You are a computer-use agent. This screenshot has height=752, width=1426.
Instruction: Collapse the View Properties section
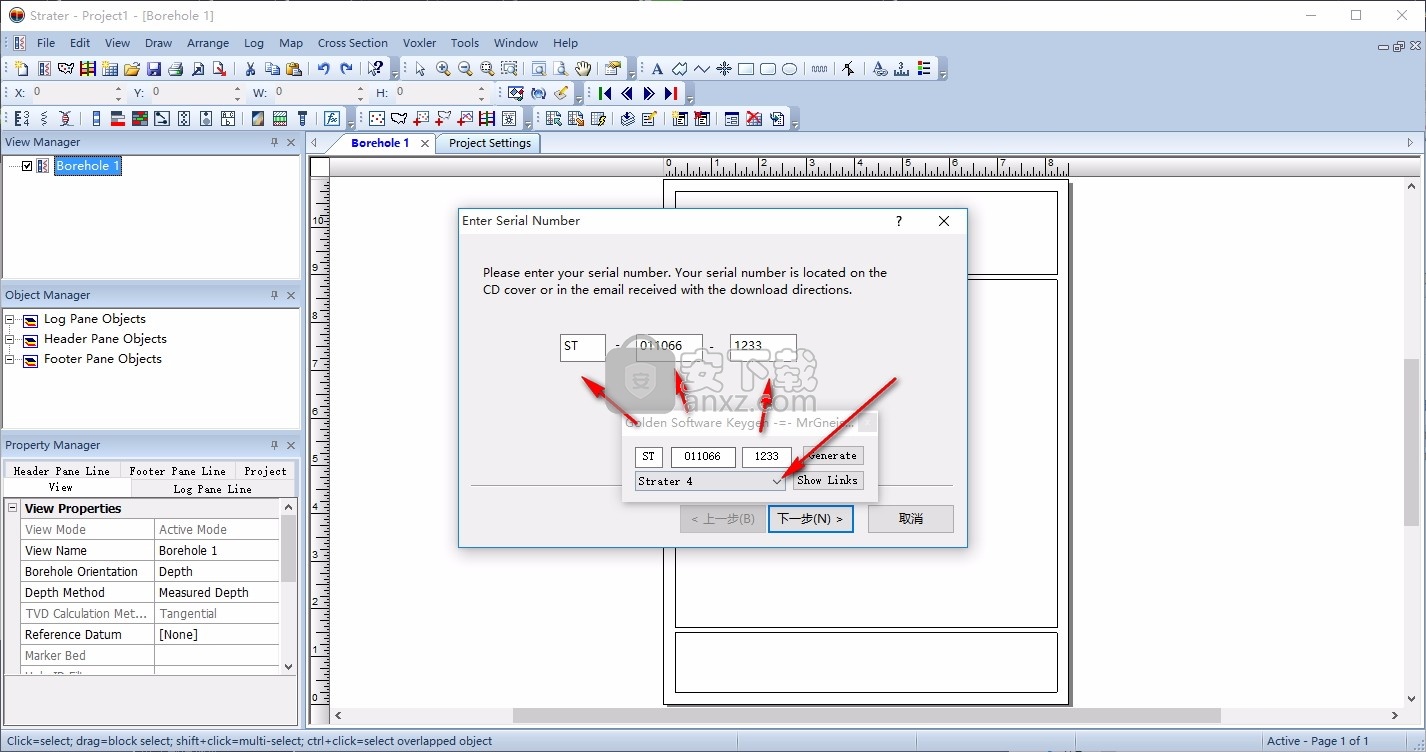coord(13,508)
